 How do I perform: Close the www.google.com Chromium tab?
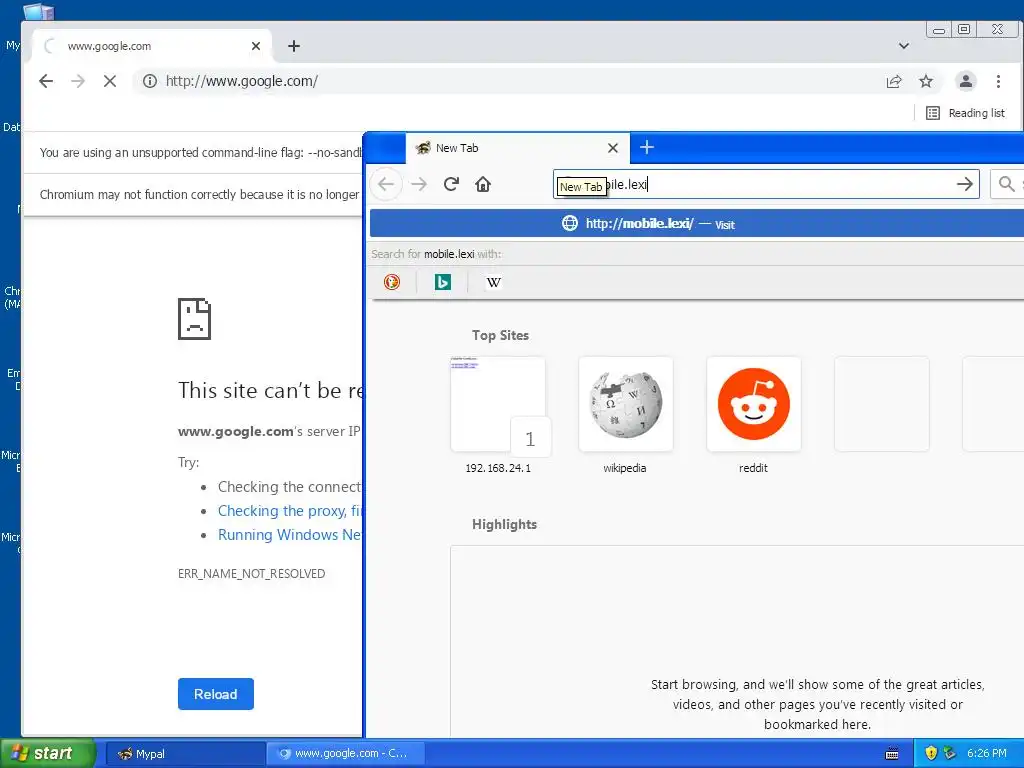coord(256,46)
